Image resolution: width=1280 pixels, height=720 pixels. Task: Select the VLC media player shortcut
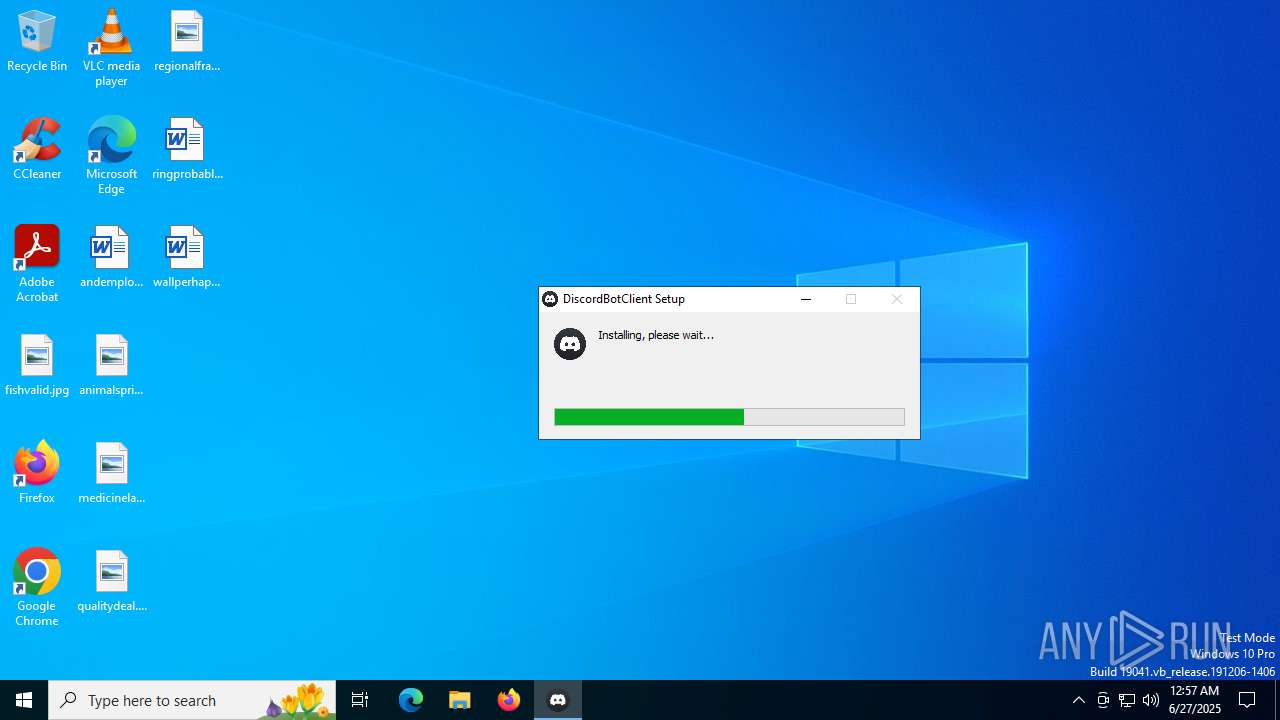(111, 48)
